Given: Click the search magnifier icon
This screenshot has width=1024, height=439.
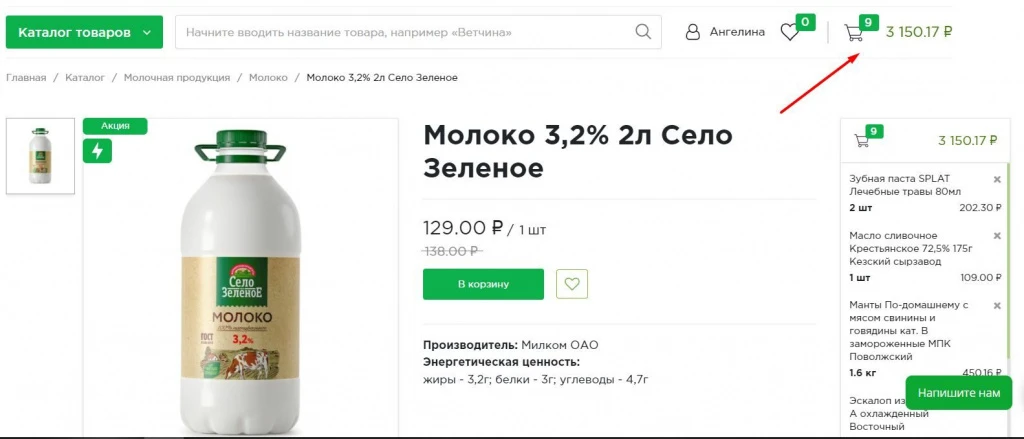Looking at the screenshot, I should 643,32.
